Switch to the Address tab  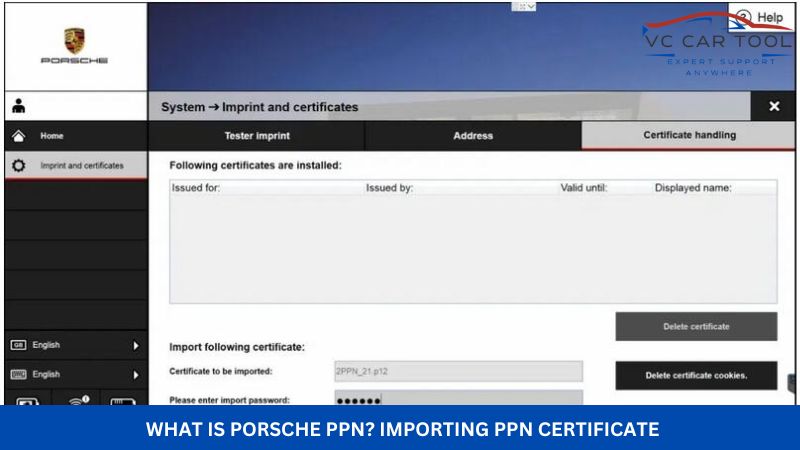(x=473, y=136)
